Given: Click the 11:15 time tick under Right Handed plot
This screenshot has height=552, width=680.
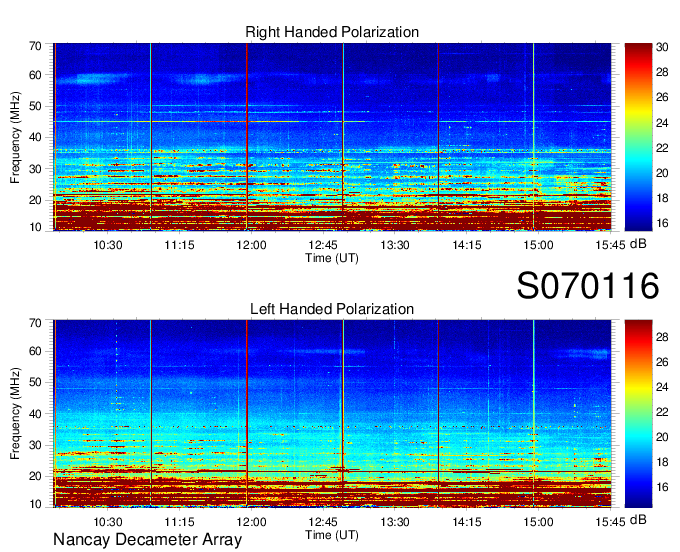Looking at the screenshot, I should [x=180, y=245].
